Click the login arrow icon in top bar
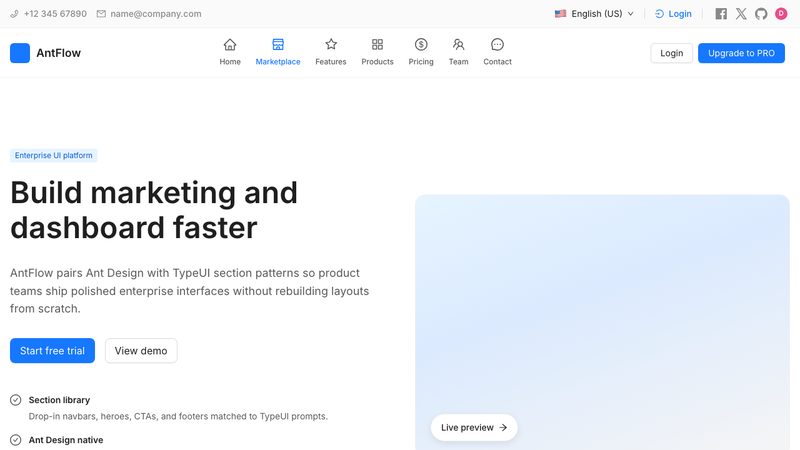800x450 pixels. click(659, 14)
